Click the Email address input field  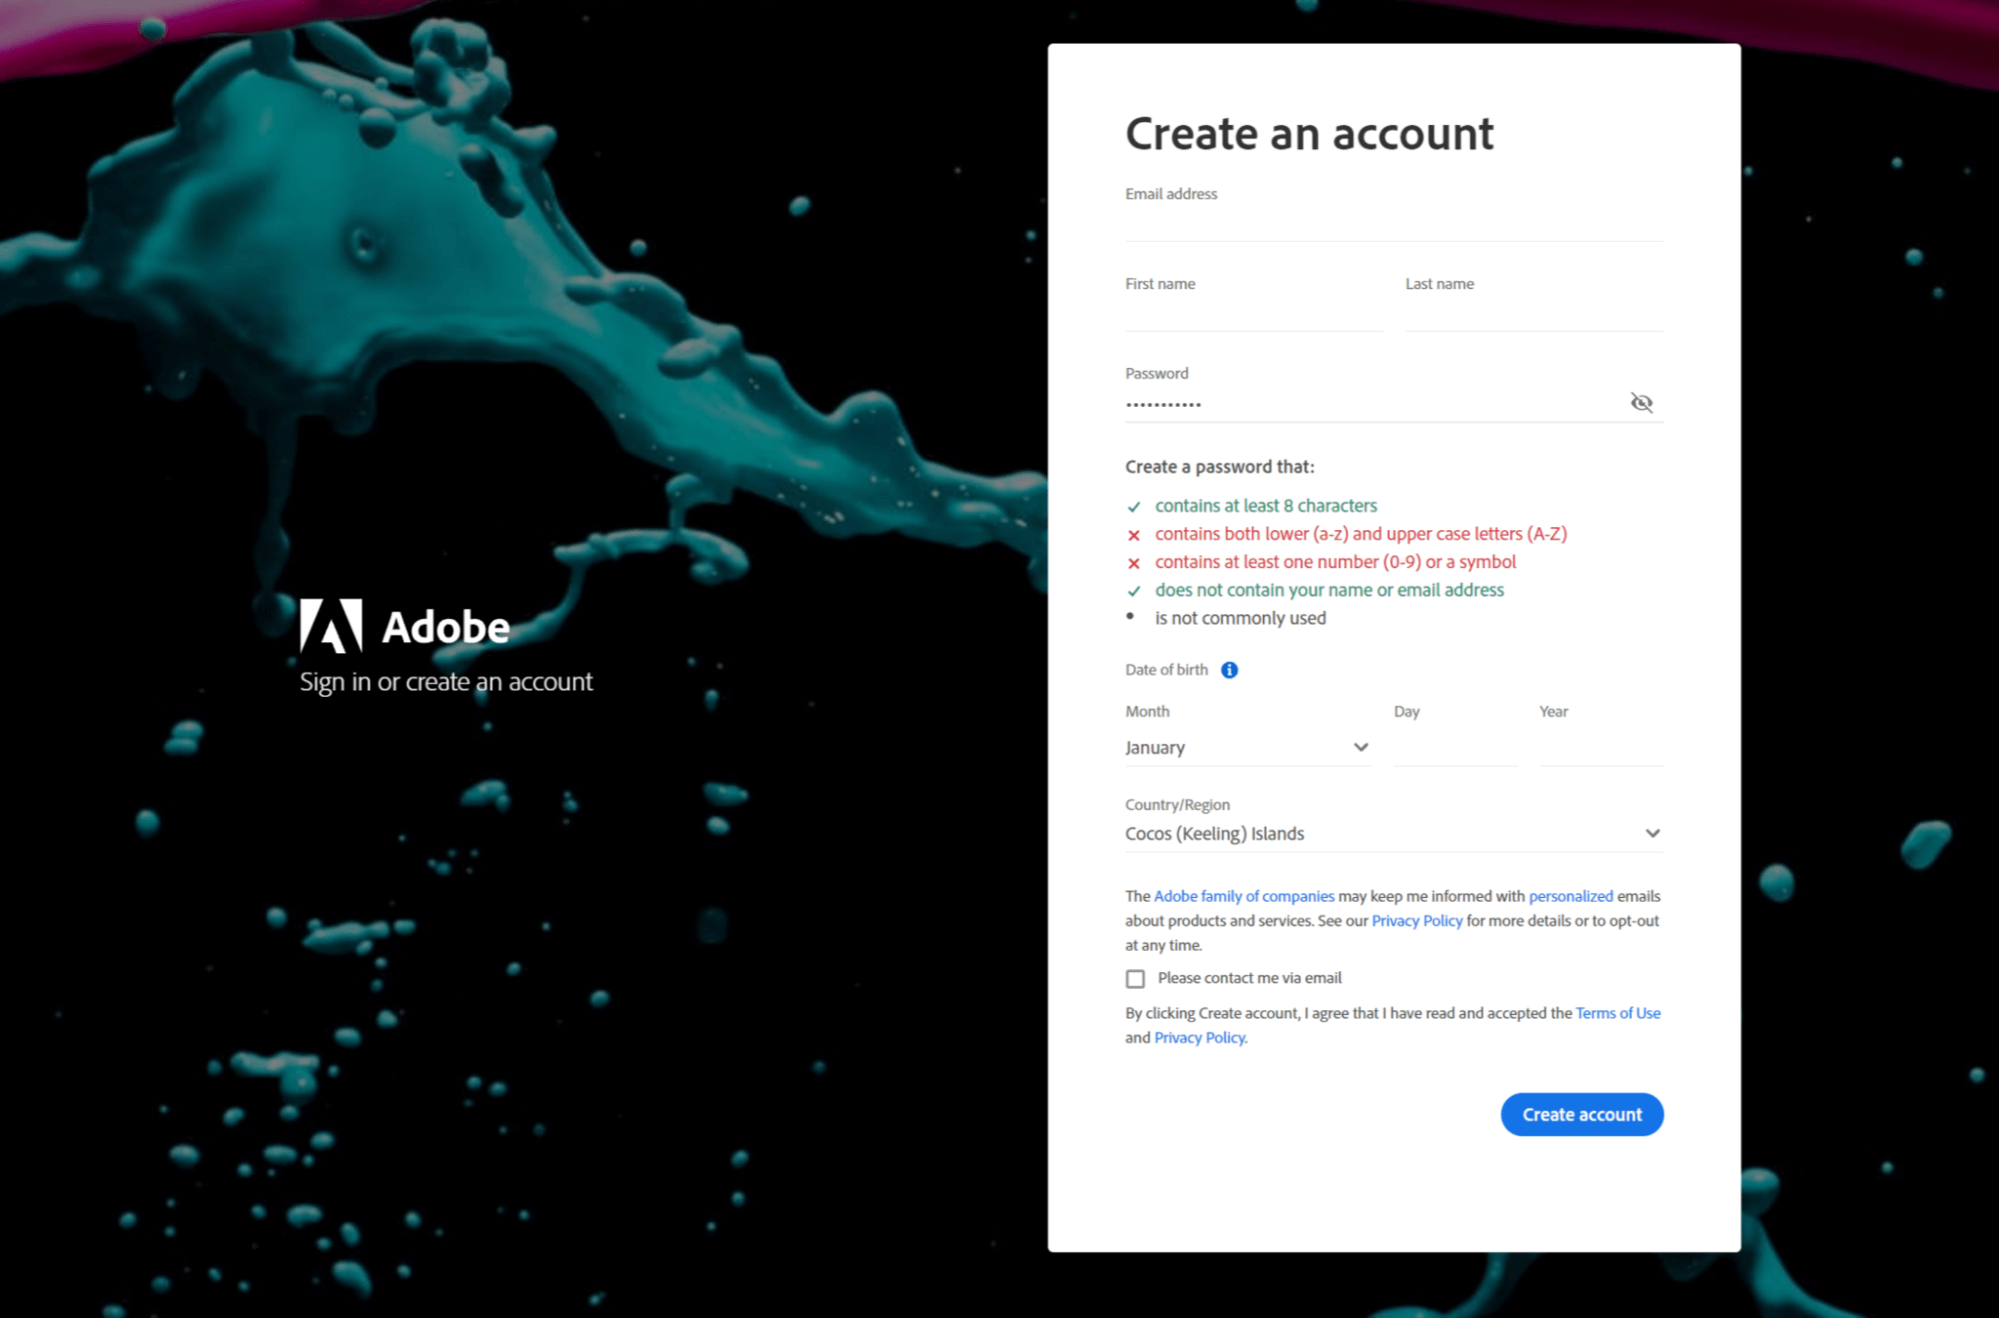pyautogui.click(x=1393, y=224)
